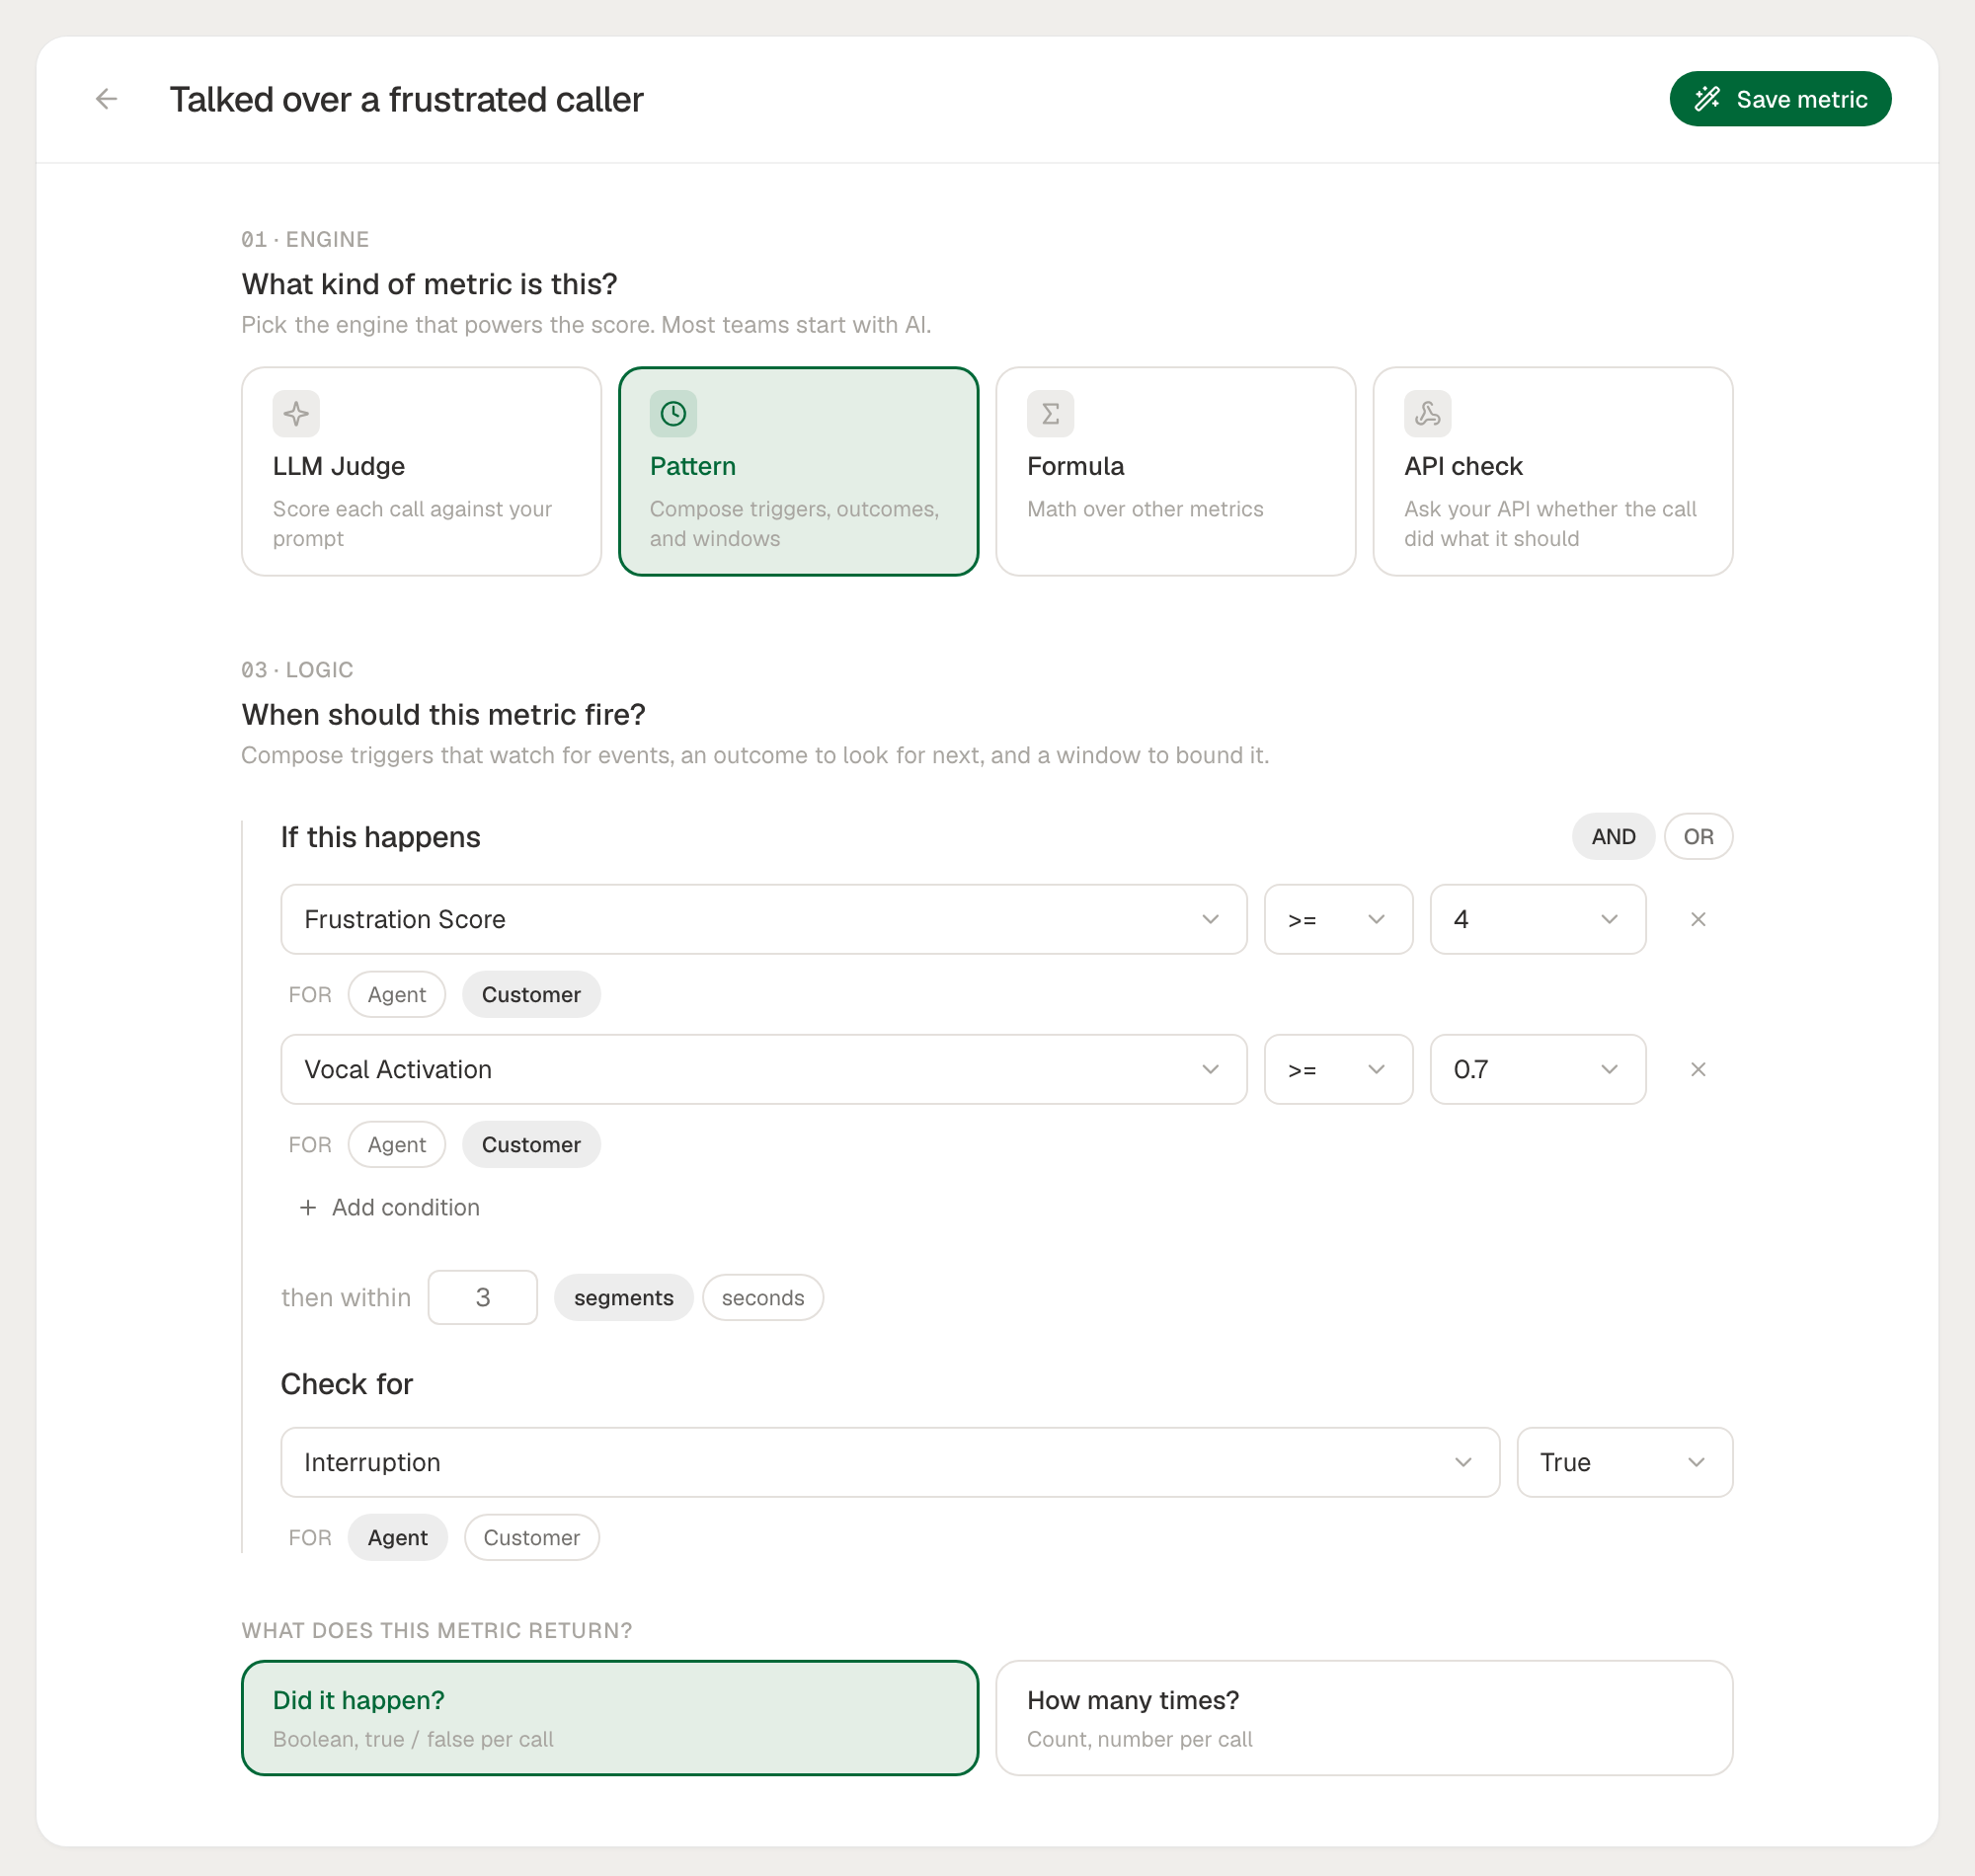This screenshot has height=1876, width=1975.
Task: Open the Interruption outcome dropdown
Action: point(889,1462)
